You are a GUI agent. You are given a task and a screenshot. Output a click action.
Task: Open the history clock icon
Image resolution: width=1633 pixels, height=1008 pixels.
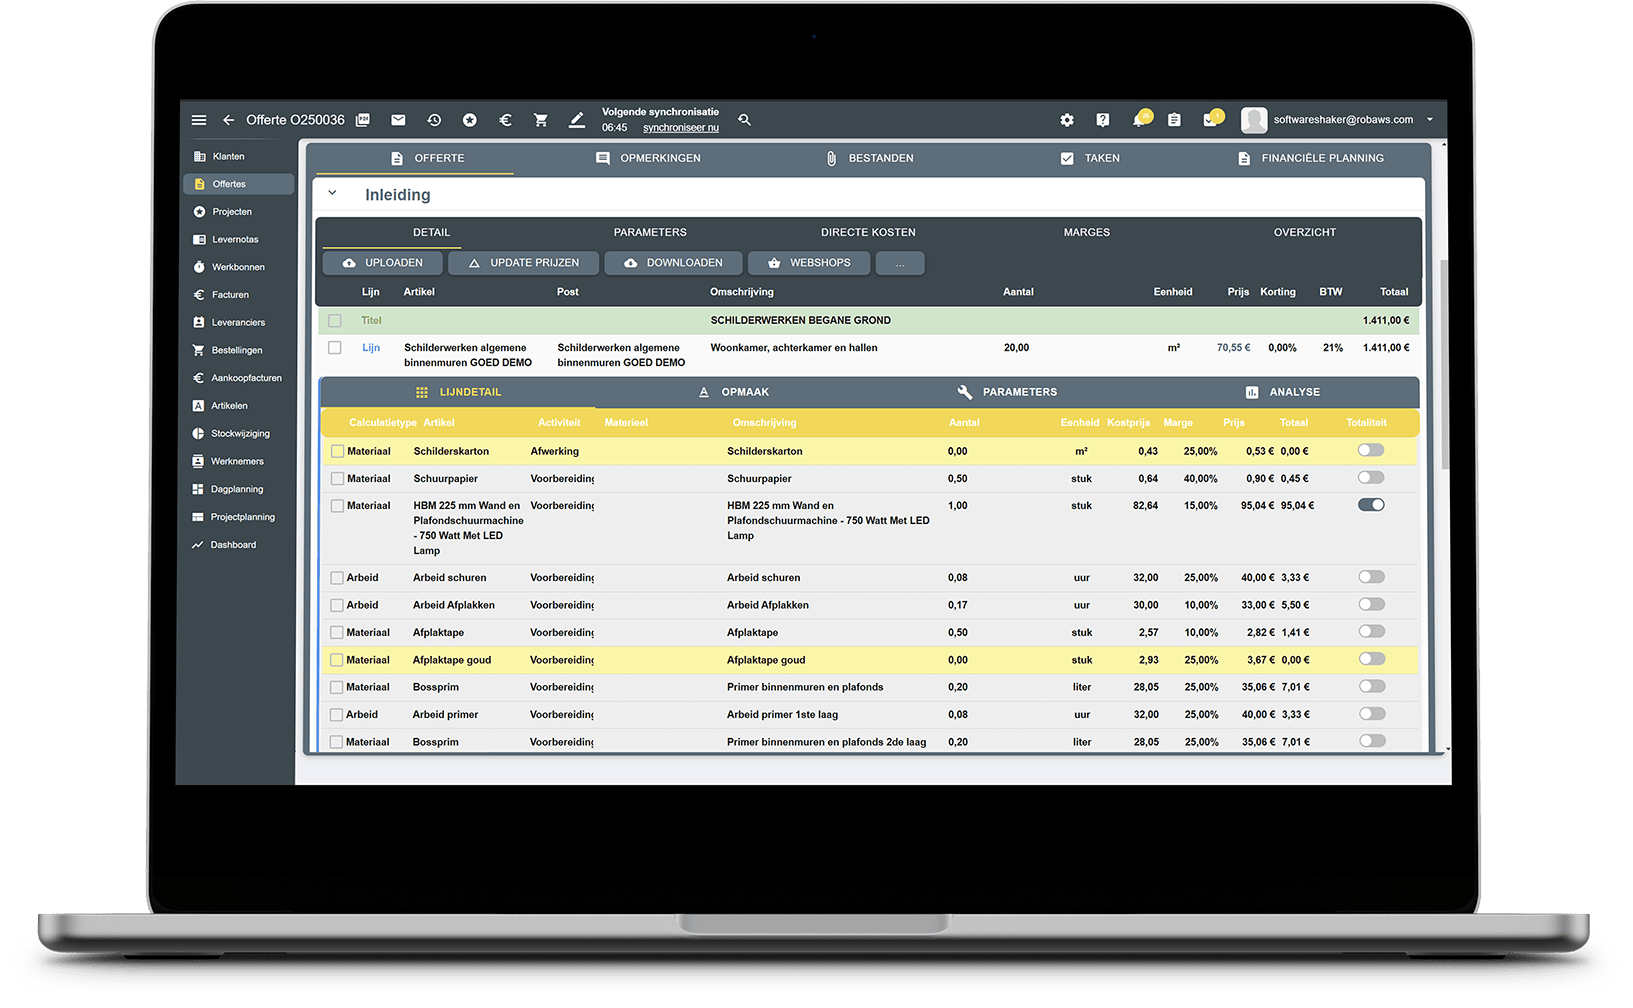pyautogui.click(x=434, y=120)
